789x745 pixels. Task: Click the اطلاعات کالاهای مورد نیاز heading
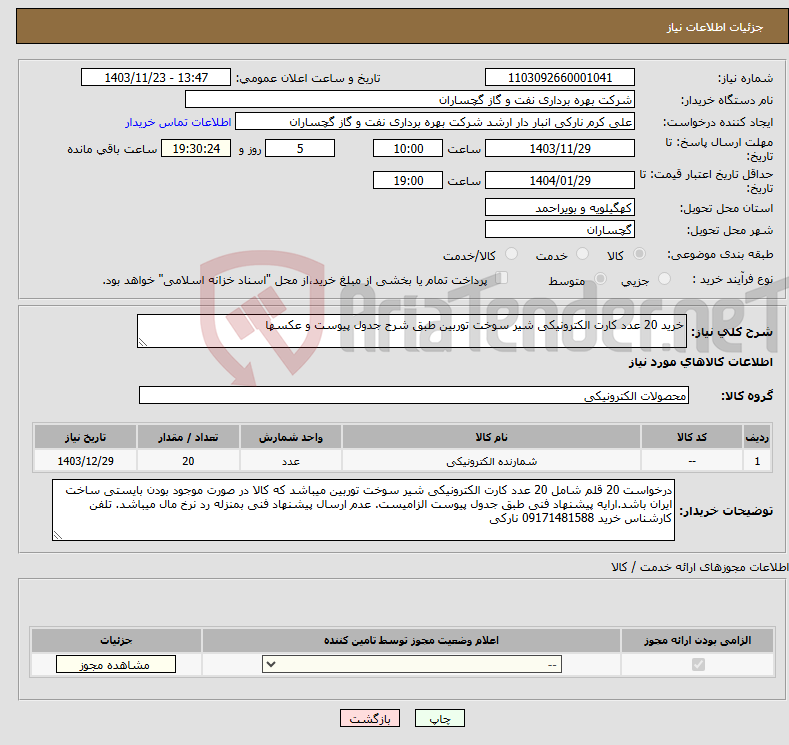coord(700,362)
